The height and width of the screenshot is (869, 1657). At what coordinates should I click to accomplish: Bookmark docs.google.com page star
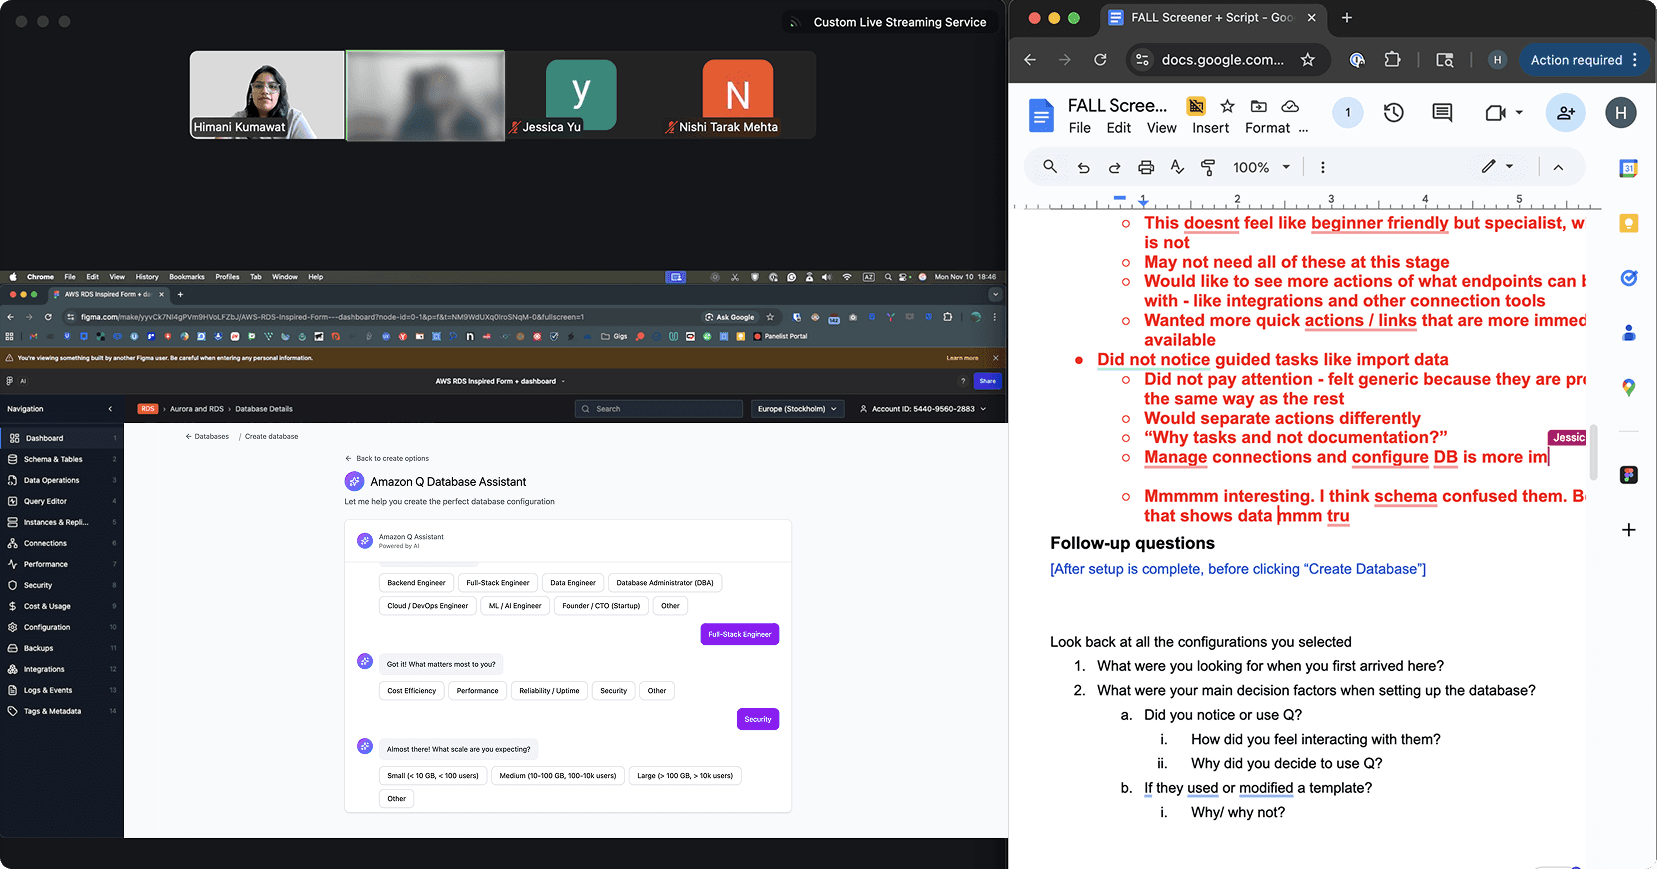(1308, 60)
